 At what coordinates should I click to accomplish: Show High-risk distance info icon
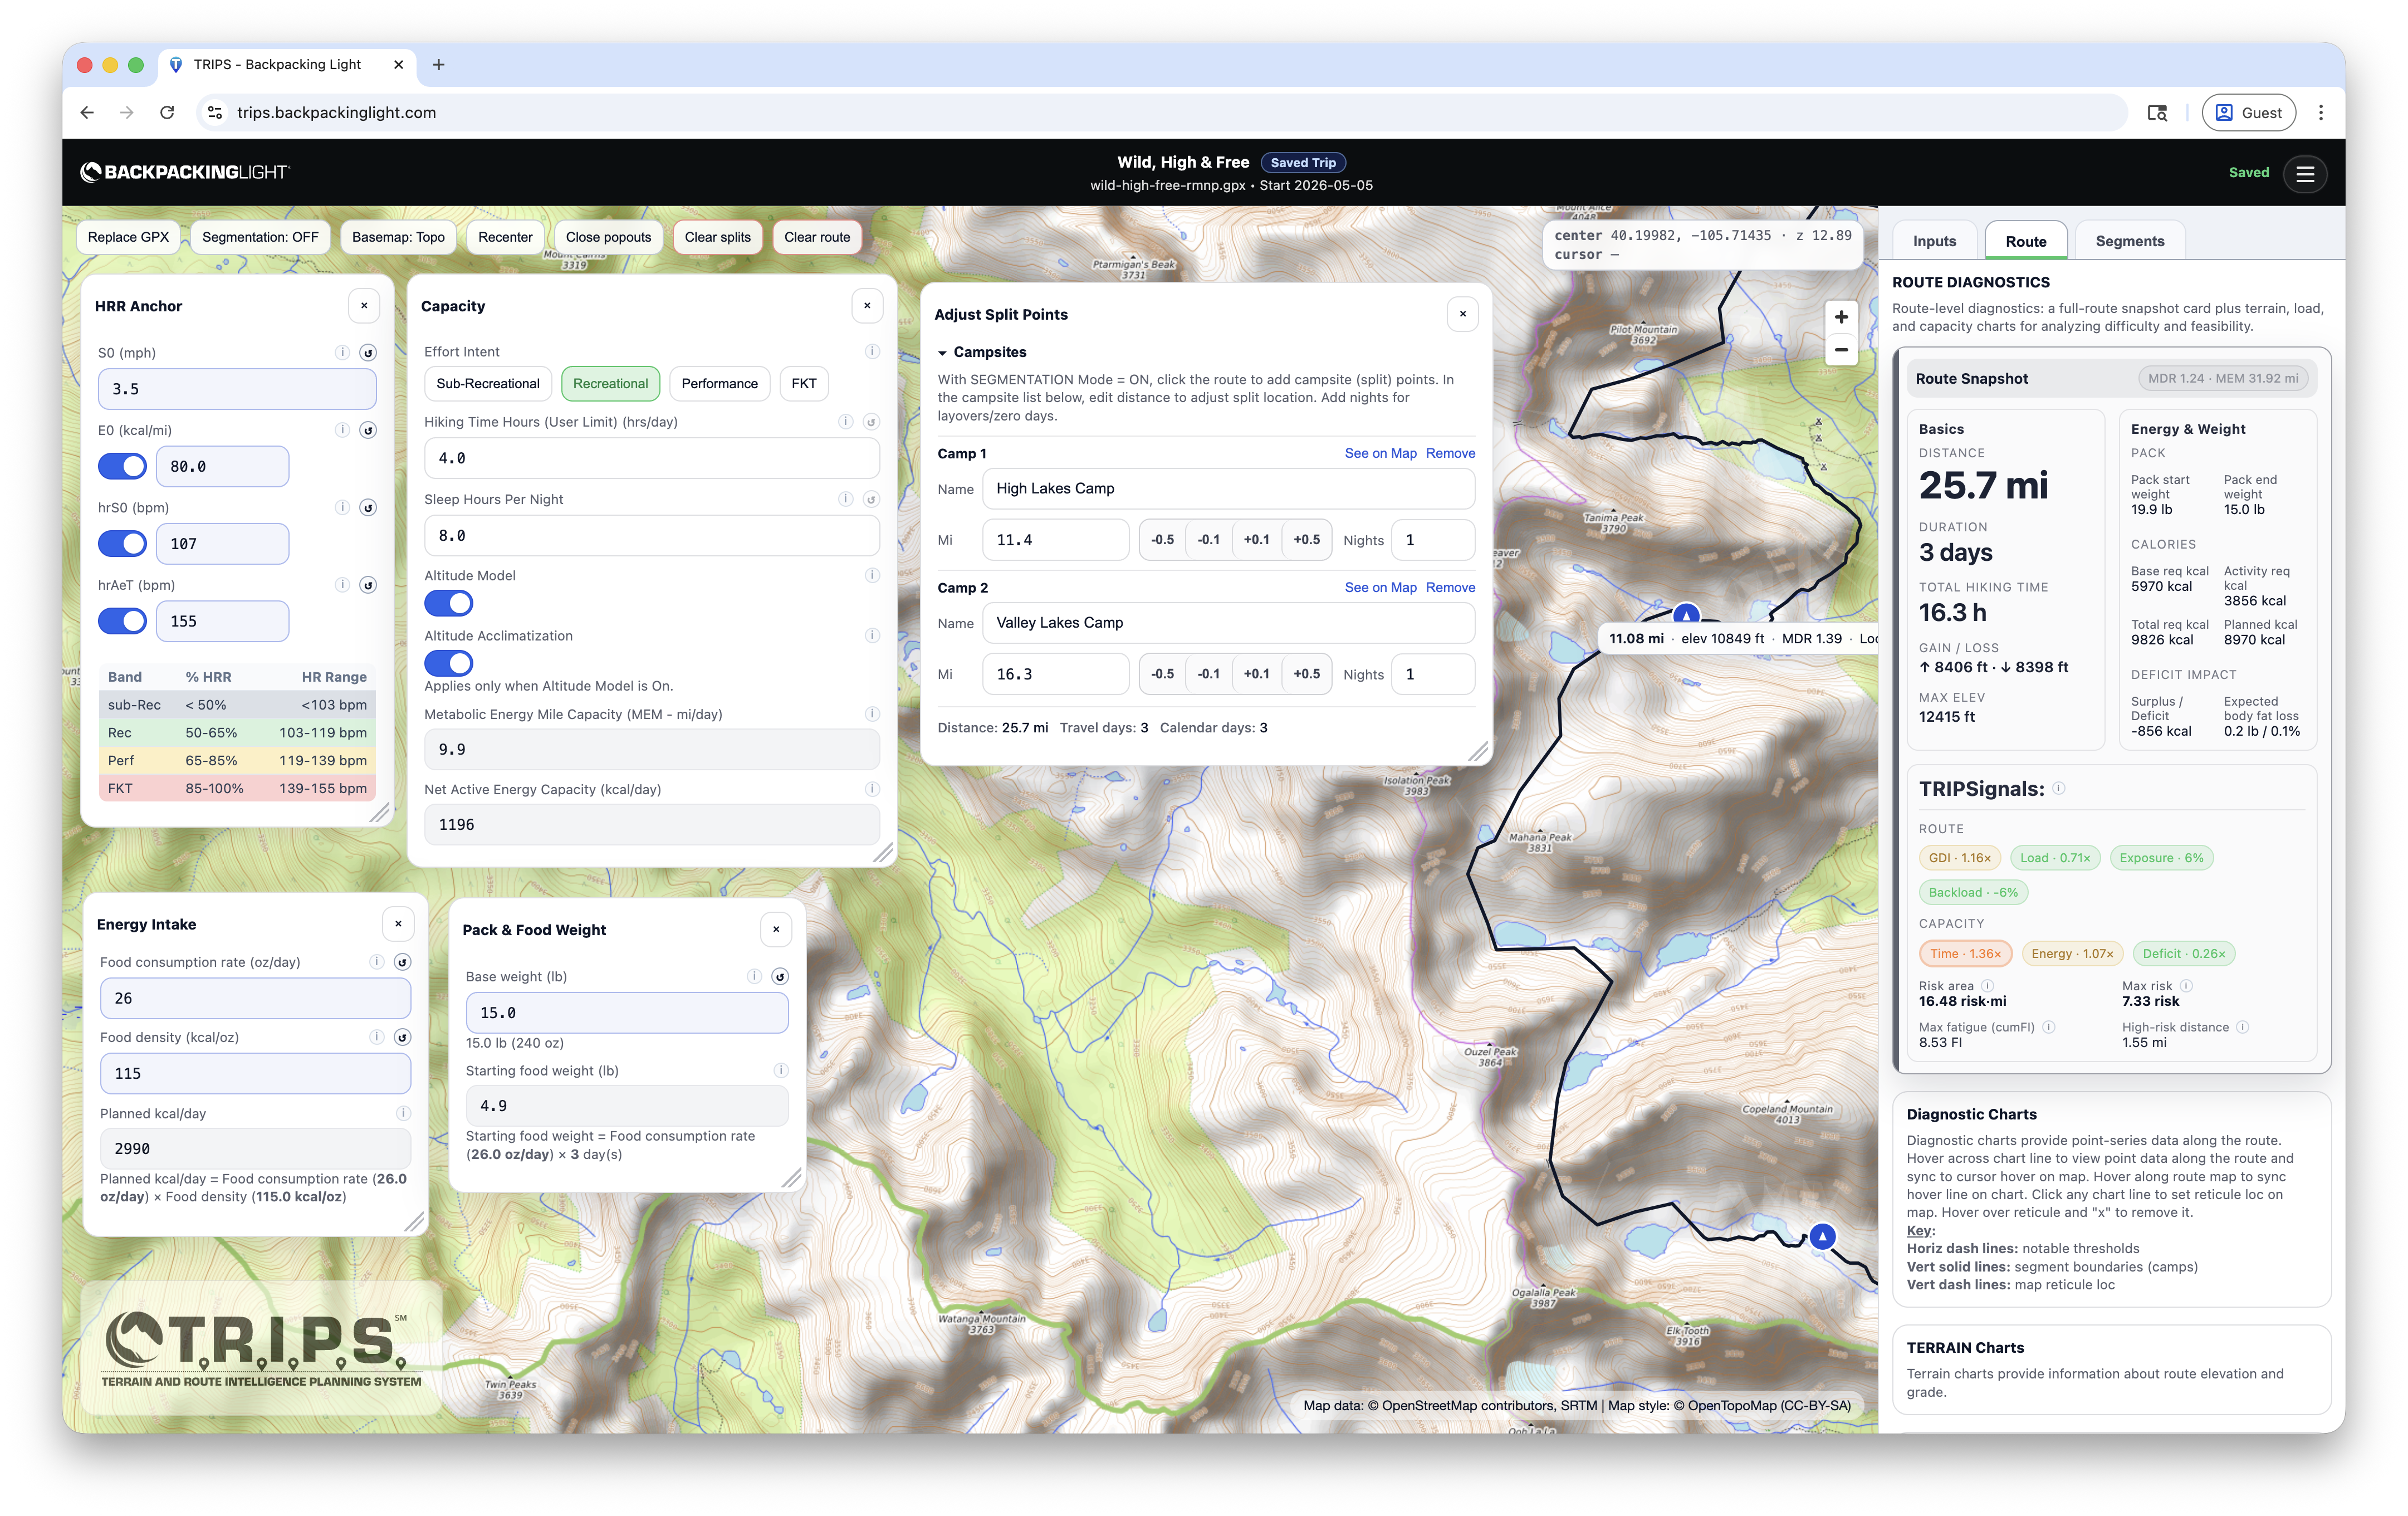pyautogui.click(x=2243, y=1027)
